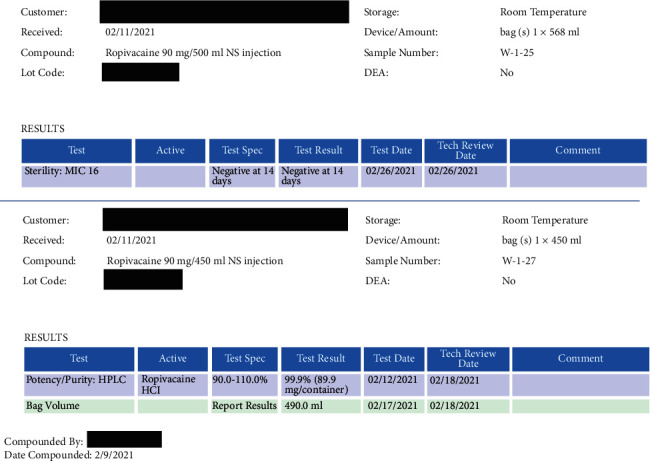
Task: Click the Date Compounded: 2/9/2021 line
Action: [x=68, y=454]
